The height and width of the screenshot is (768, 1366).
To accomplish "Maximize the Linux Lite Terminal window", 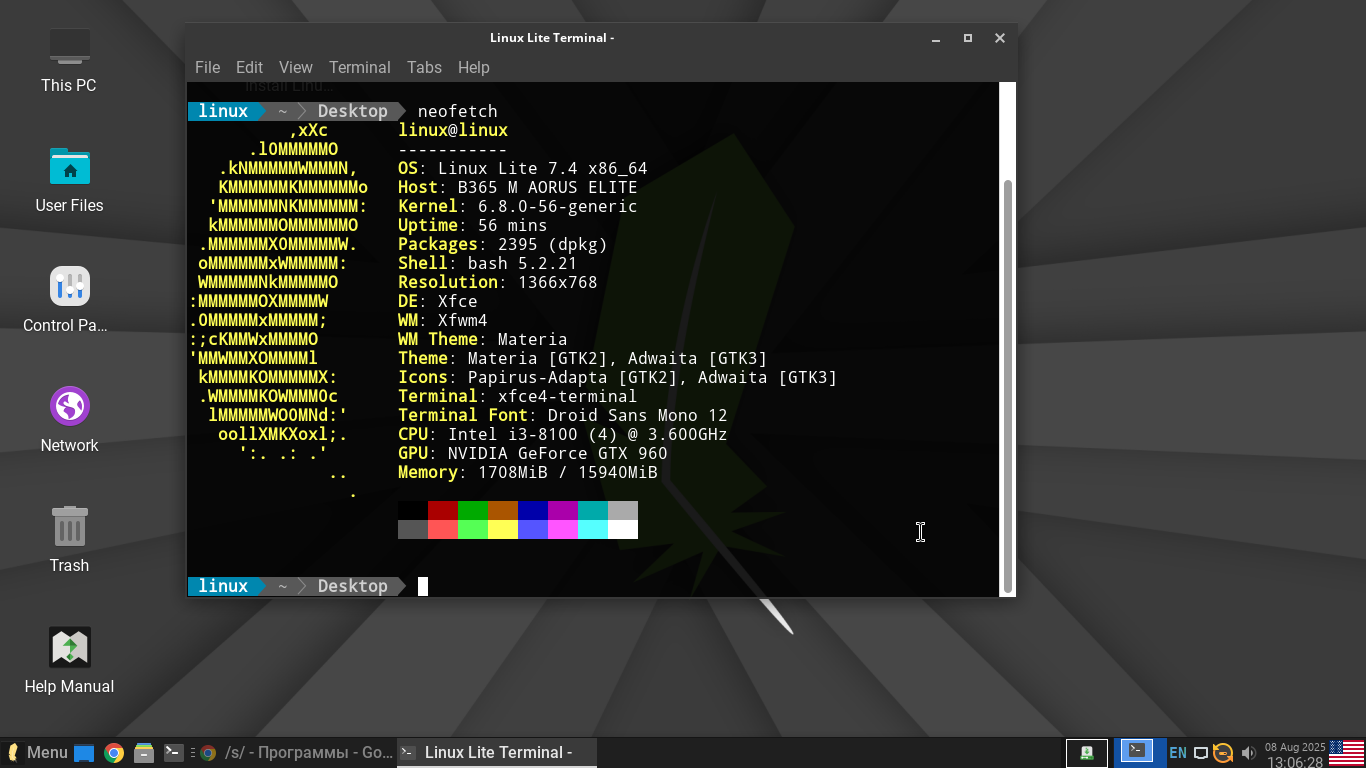I will pos(968,38).
